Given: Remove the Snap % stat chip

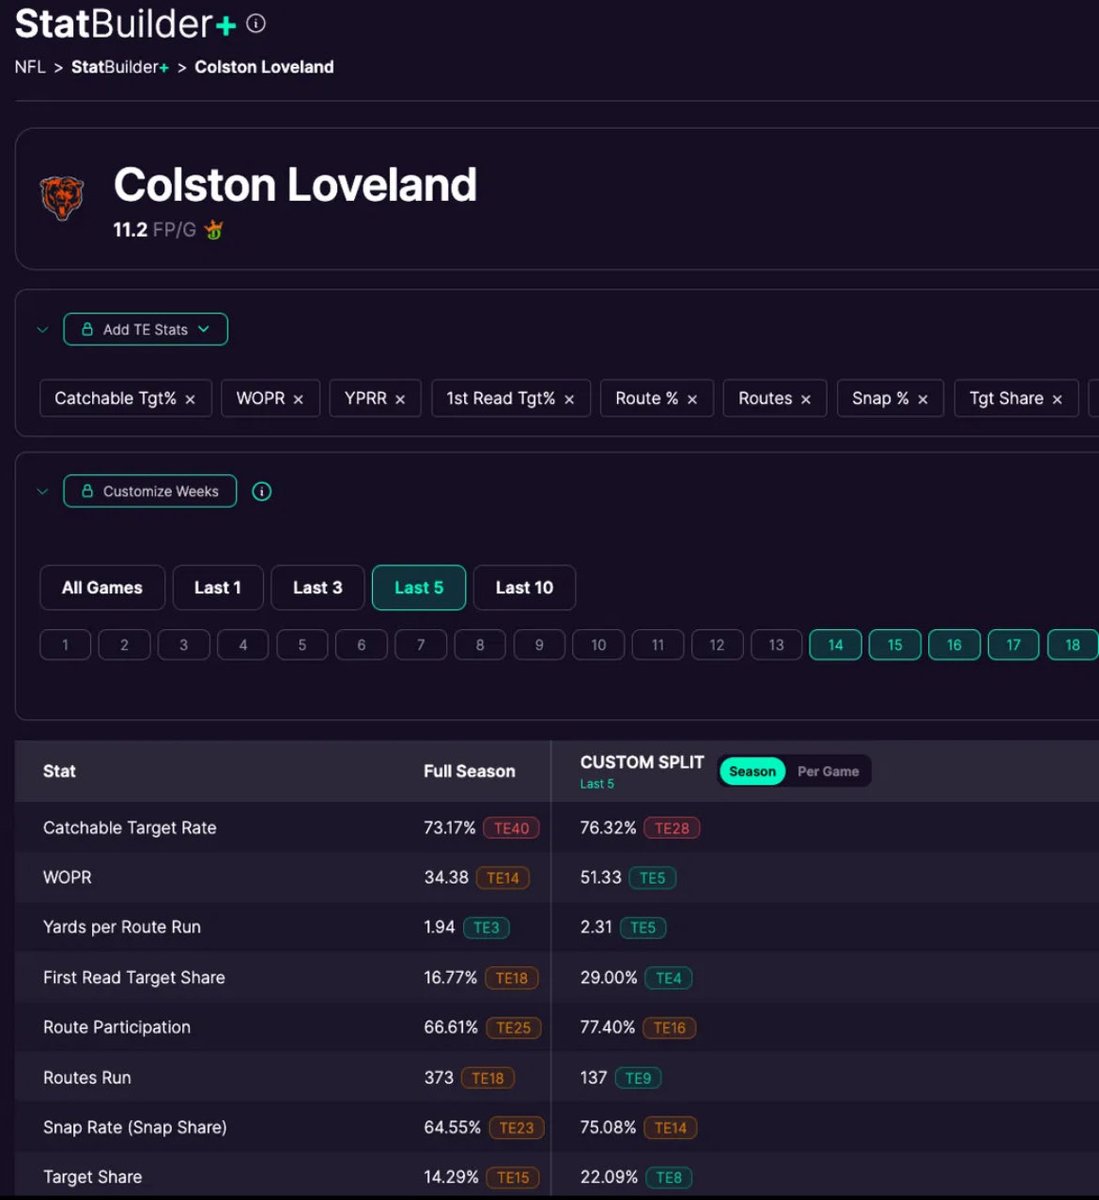Looking at the screenshot, I should click(923, 399).
